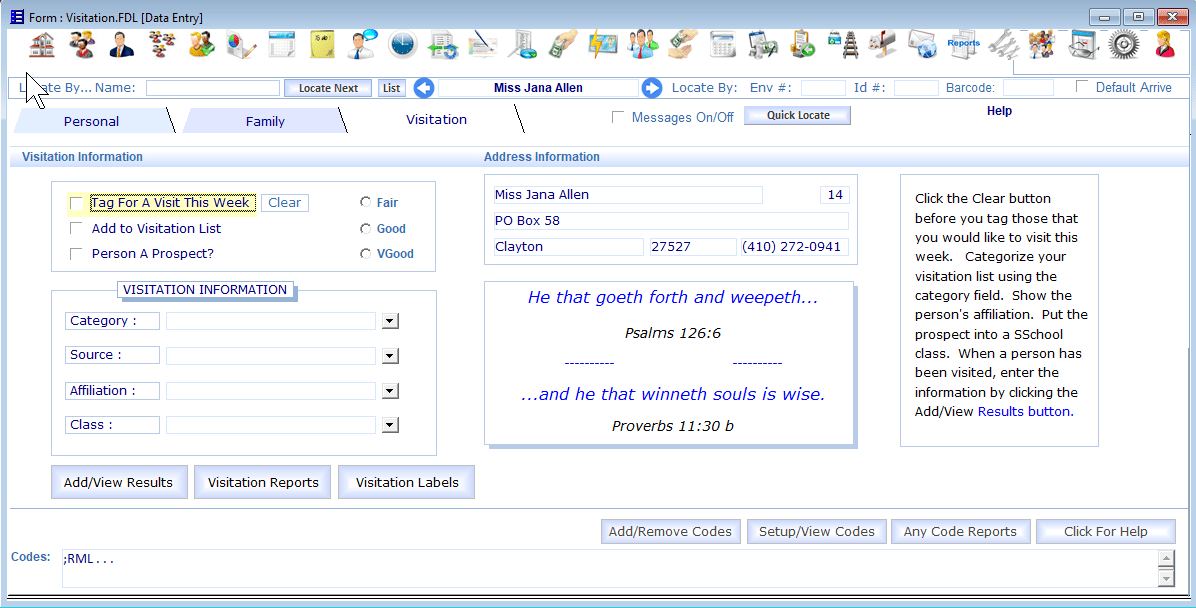Select the Good radio button

365,228
